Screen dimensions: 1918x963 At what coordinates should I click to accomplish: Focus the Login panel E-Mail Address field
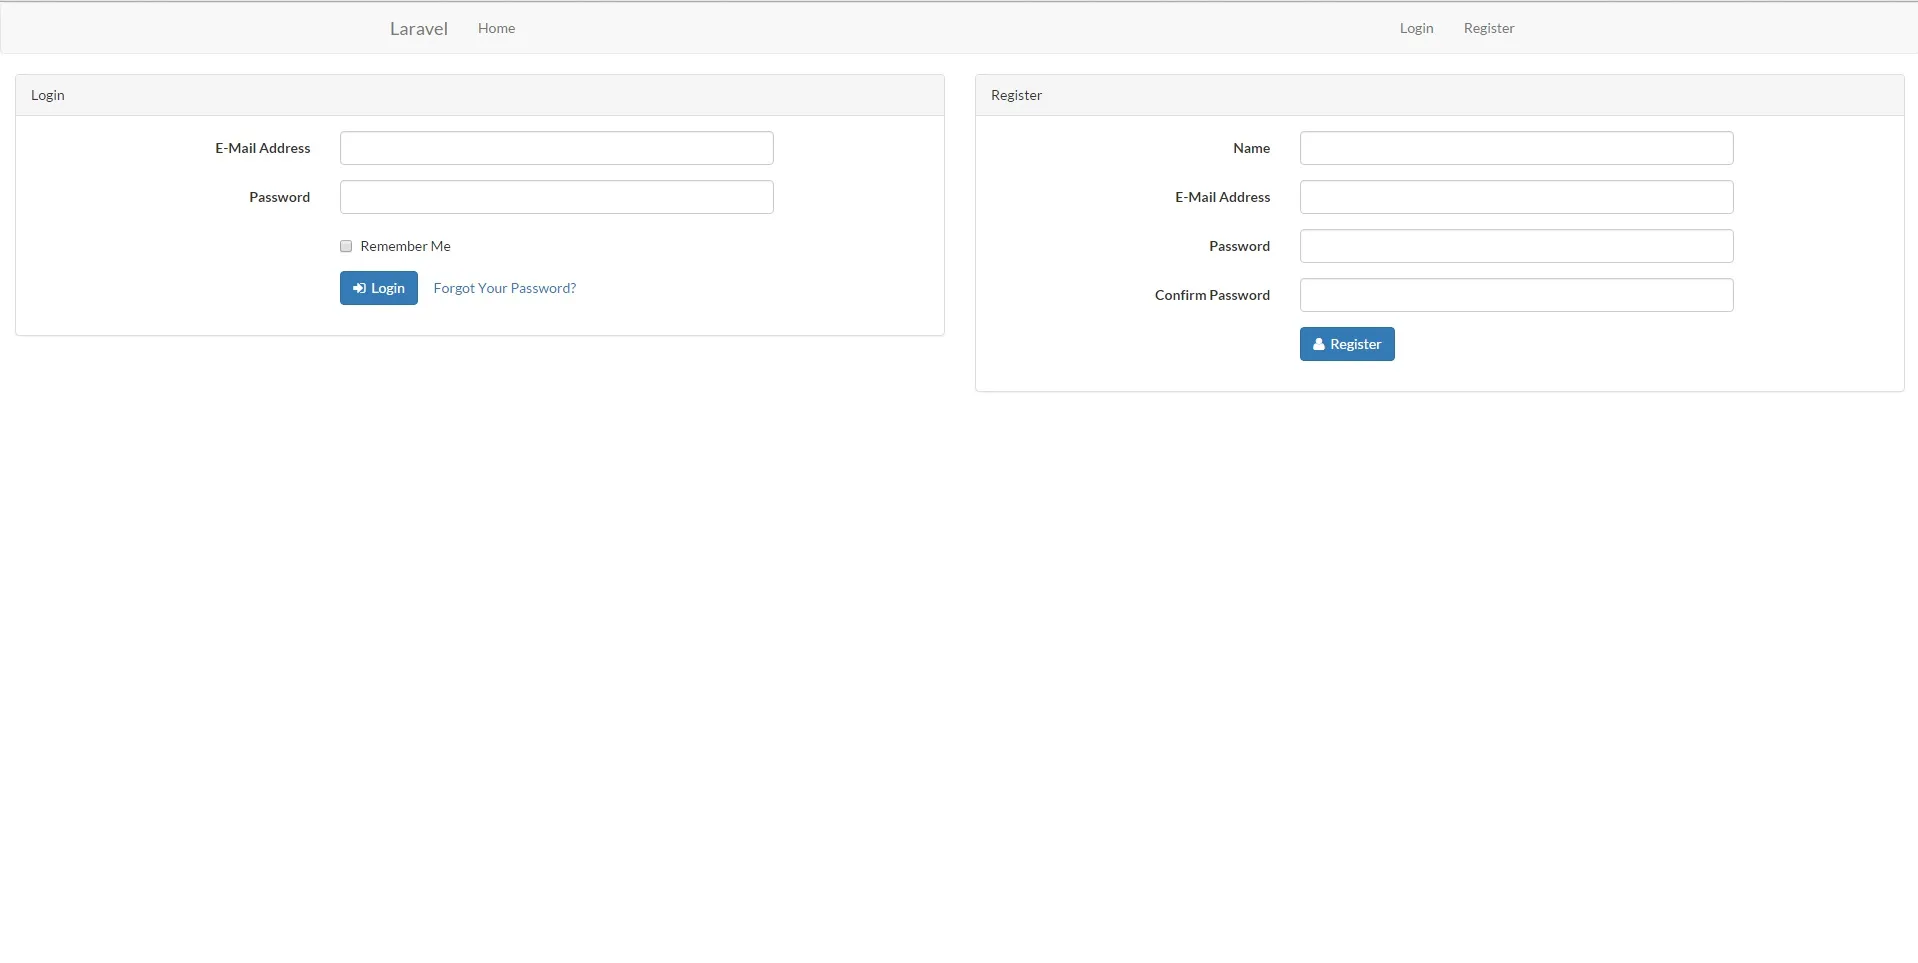(x=557, y=148)
